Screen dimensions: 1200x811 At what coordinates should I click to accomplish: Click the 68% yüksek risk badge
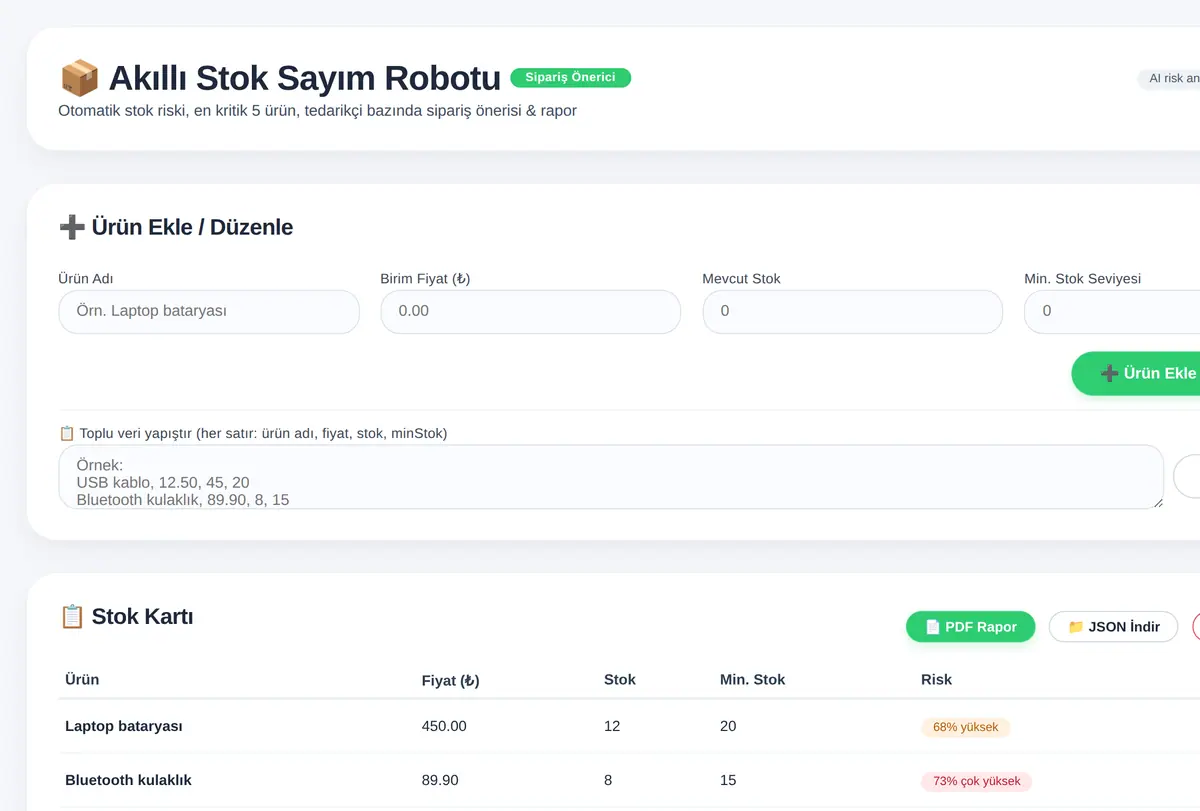coord(965,727)
